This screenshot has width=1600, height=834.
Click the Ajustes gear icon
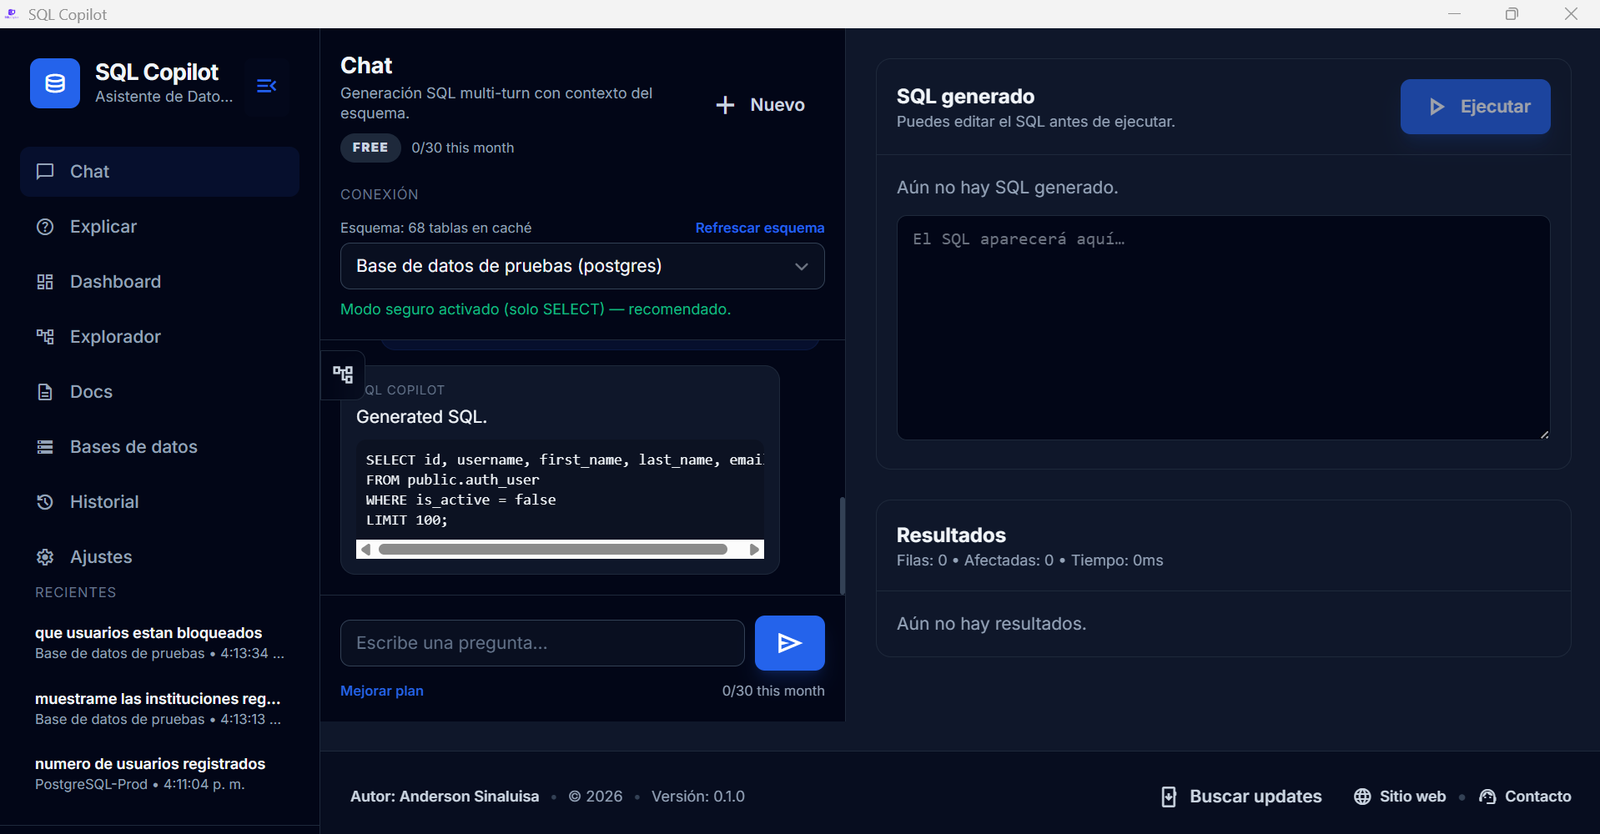[x=45, y=557]
